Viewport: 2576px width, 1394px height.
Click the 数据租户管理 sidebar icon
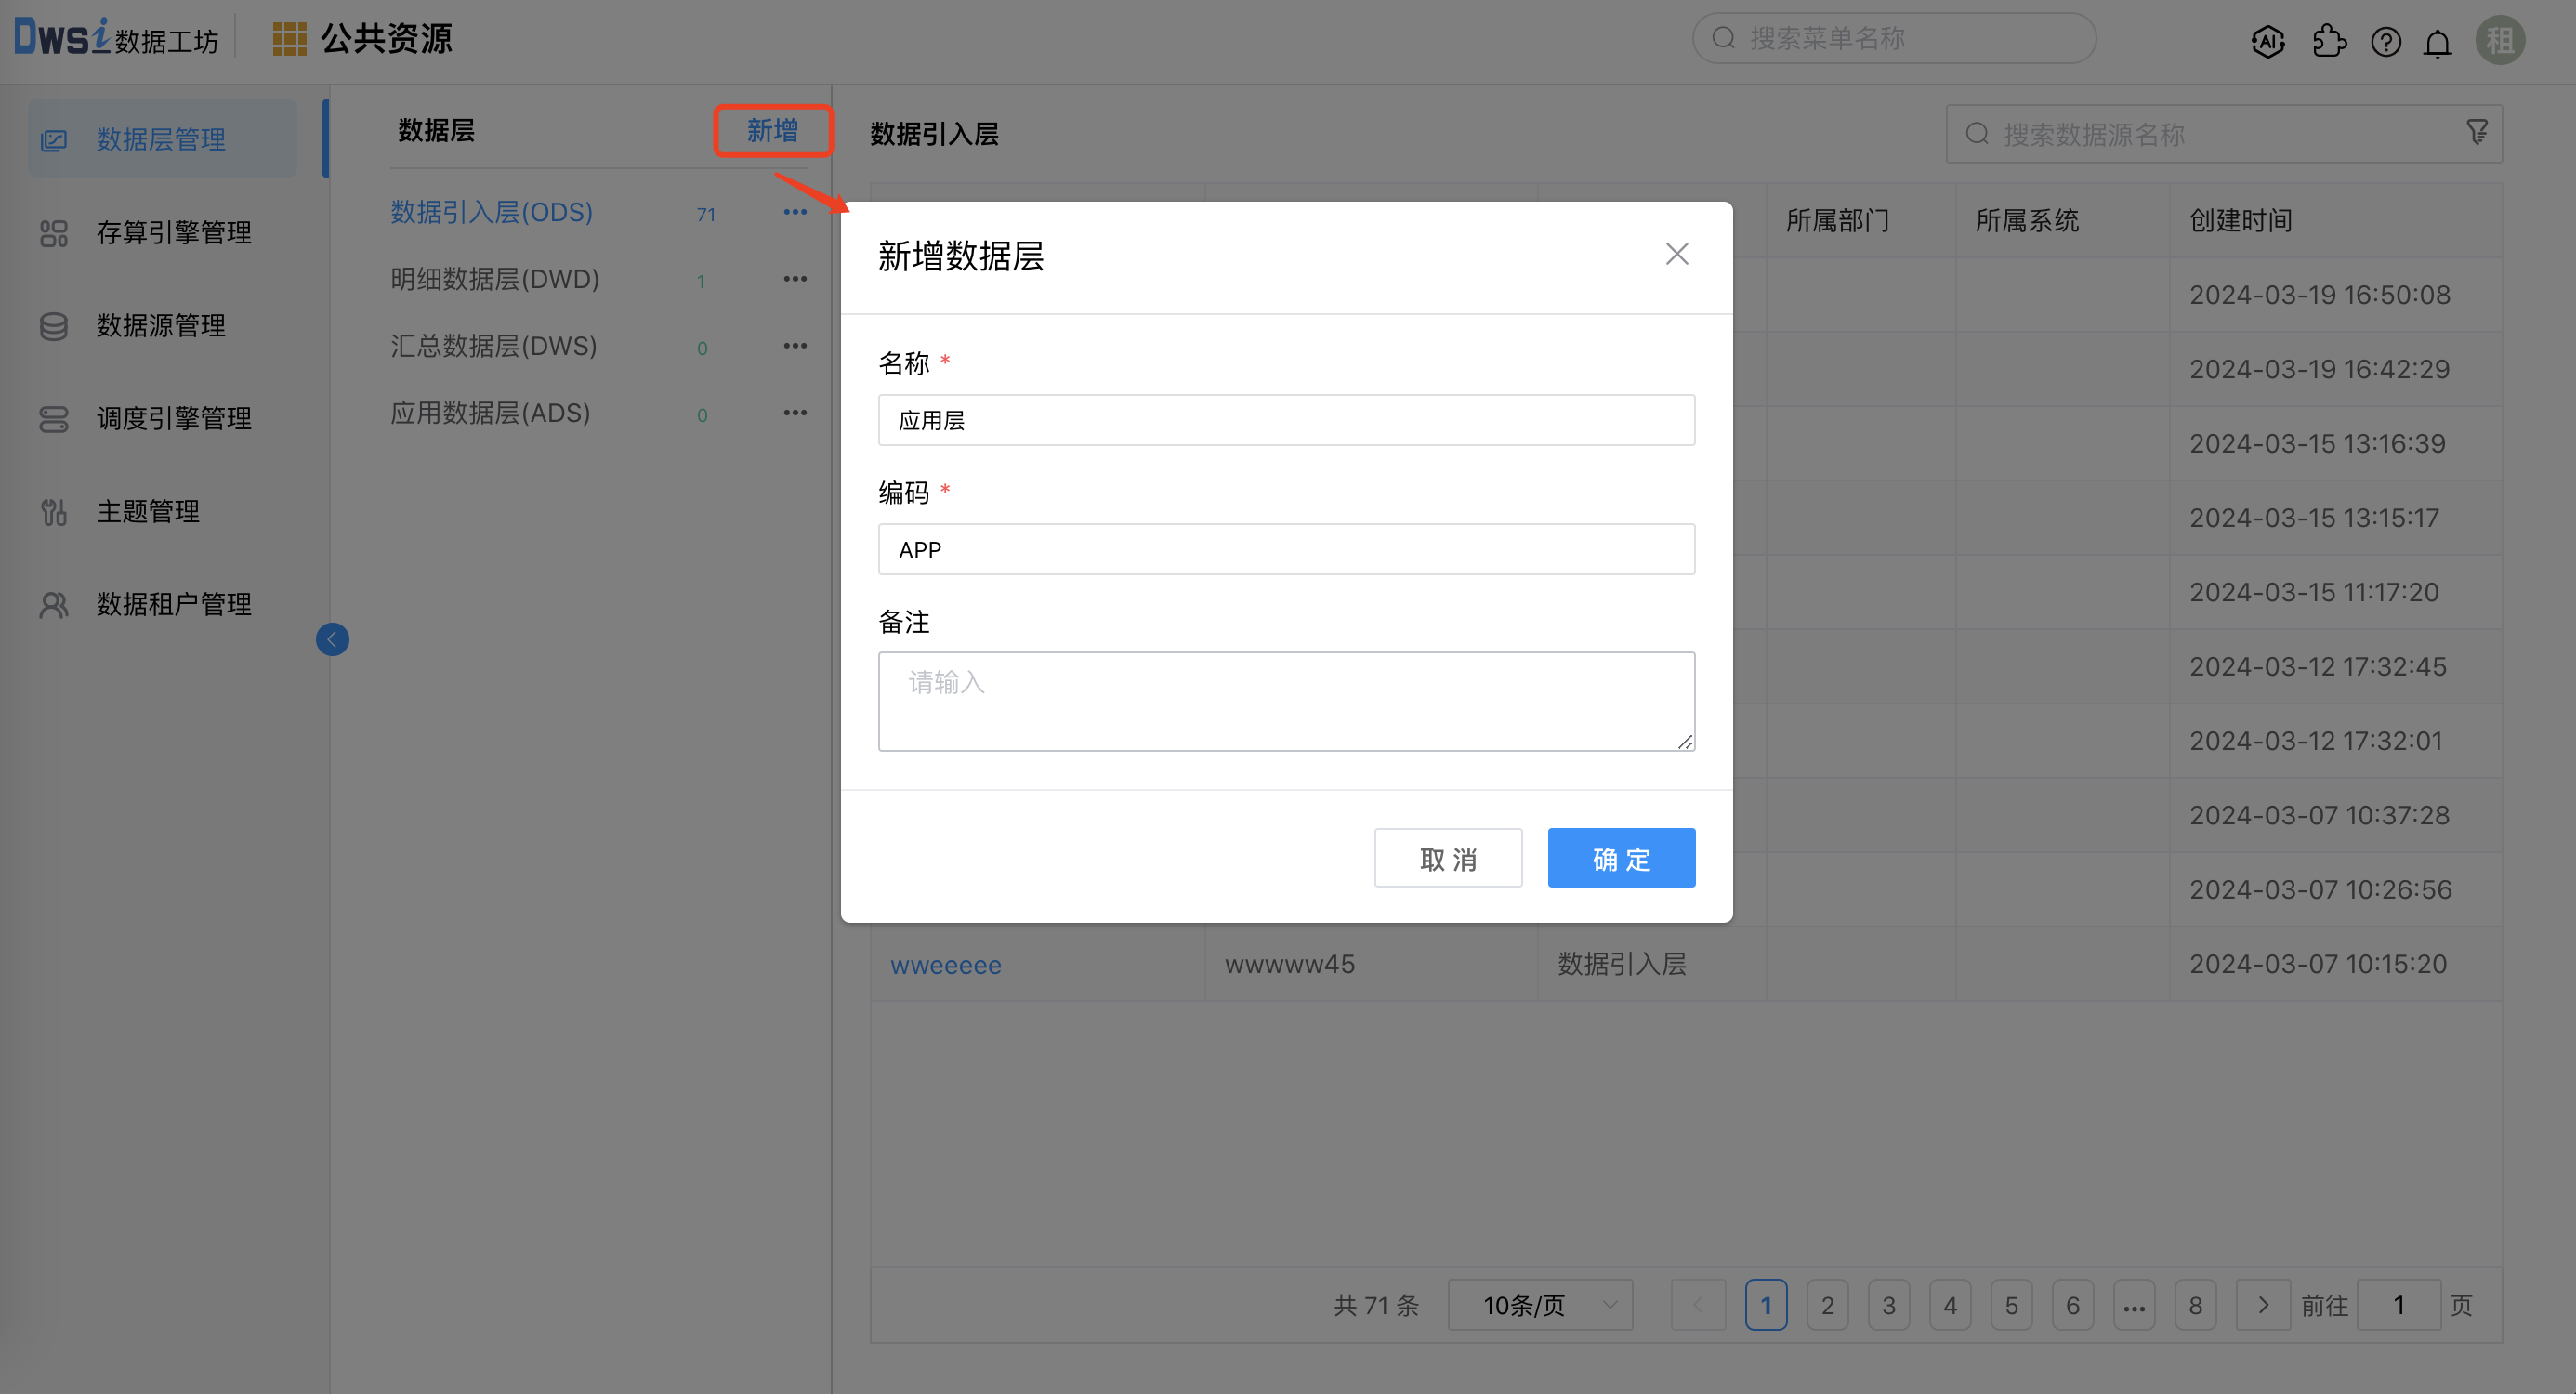(54, 605)
